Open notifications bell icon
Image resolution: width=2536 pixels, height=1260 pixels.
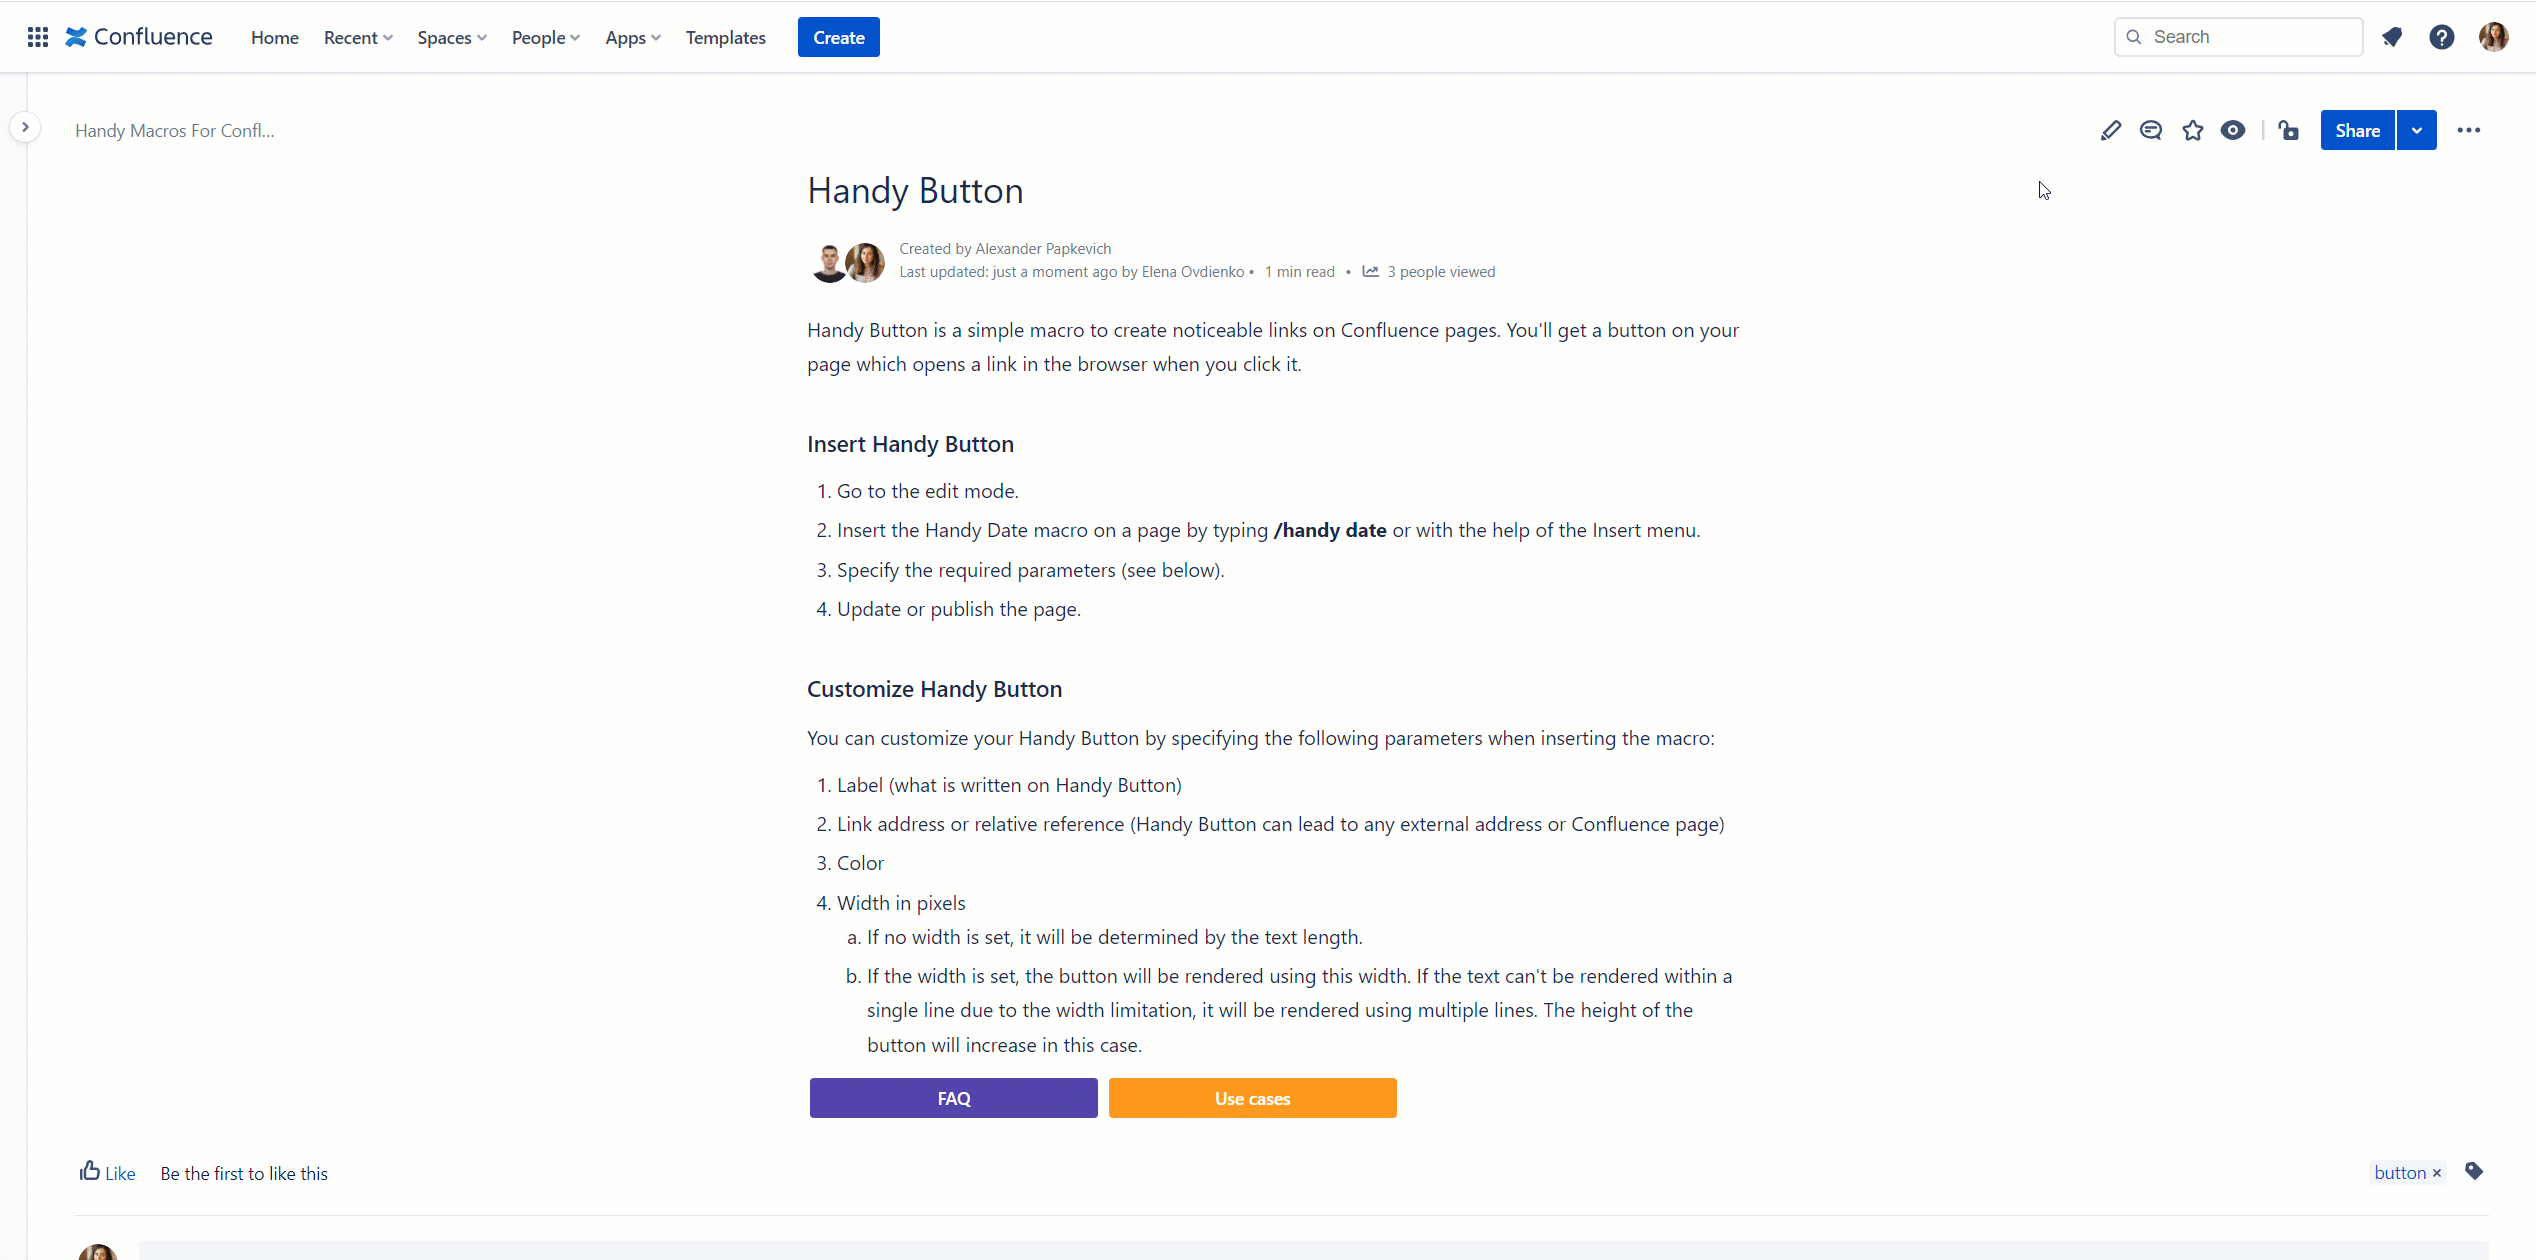2392,37
